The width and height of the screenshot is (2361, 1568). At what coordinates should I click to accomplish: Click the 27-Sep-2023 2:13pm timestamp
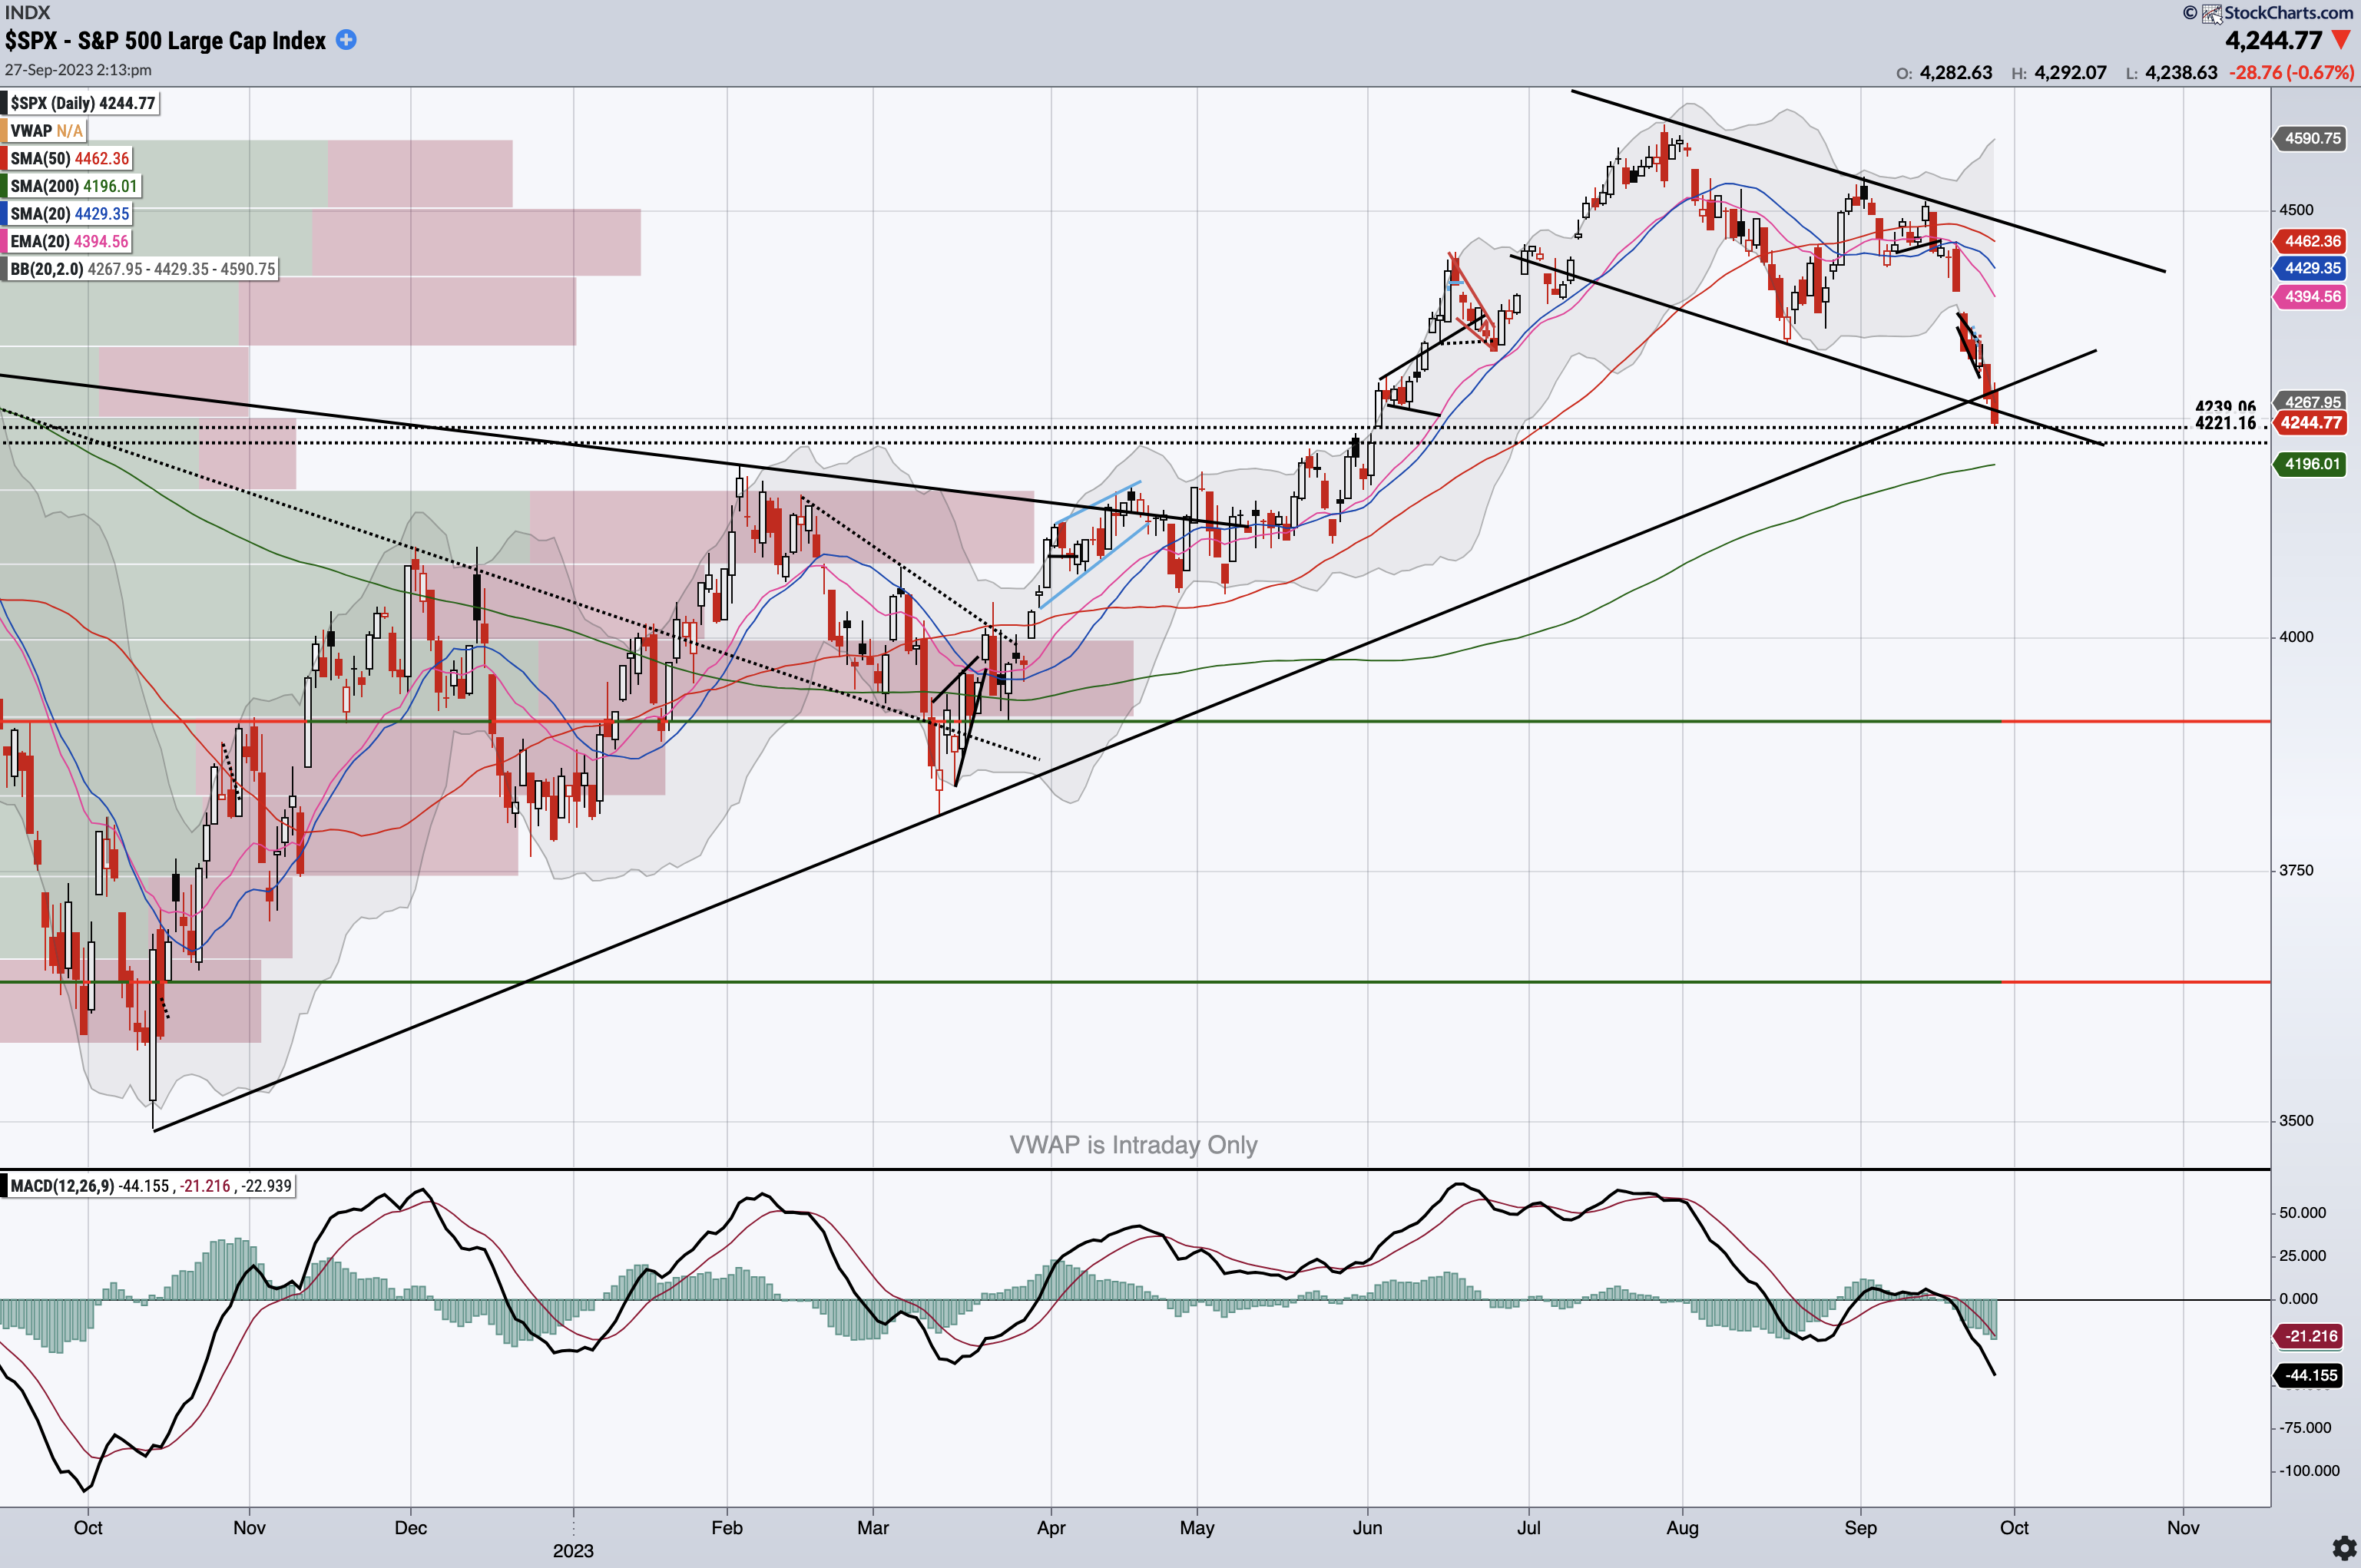[78, 70]
